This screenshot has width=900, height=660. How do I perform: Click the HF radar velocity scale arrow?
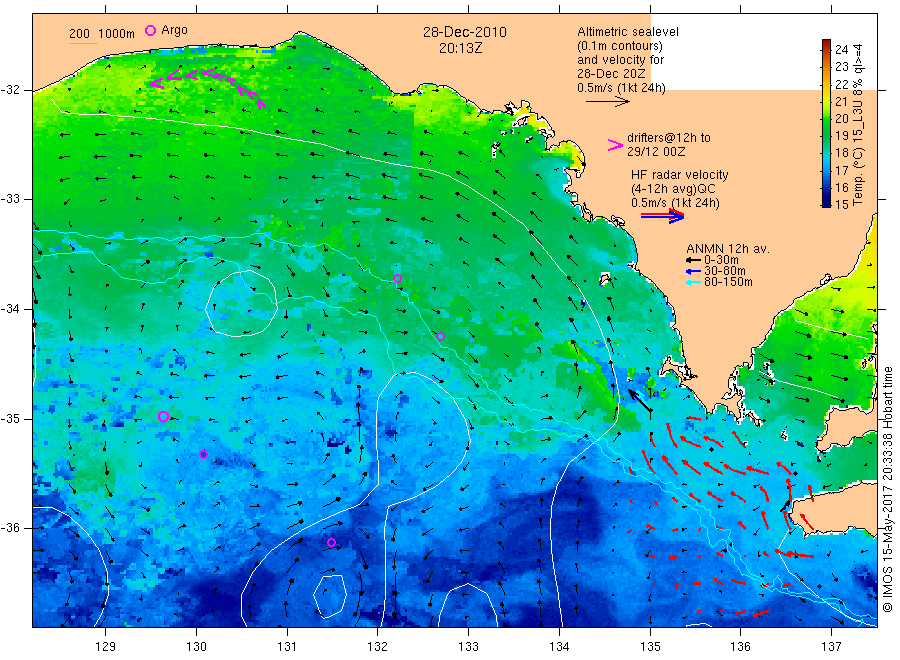[662, 216]
